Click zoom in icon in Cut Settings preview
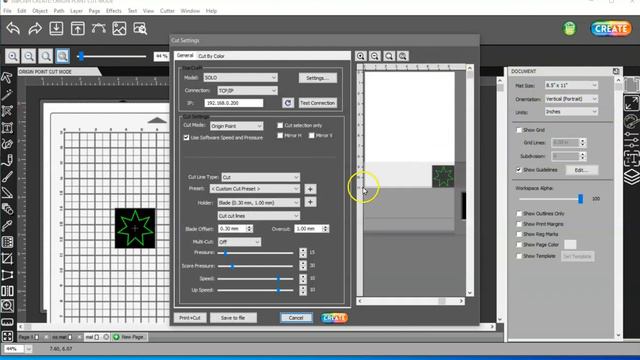This screenshot has width=640, height=360. coord(360,56)
